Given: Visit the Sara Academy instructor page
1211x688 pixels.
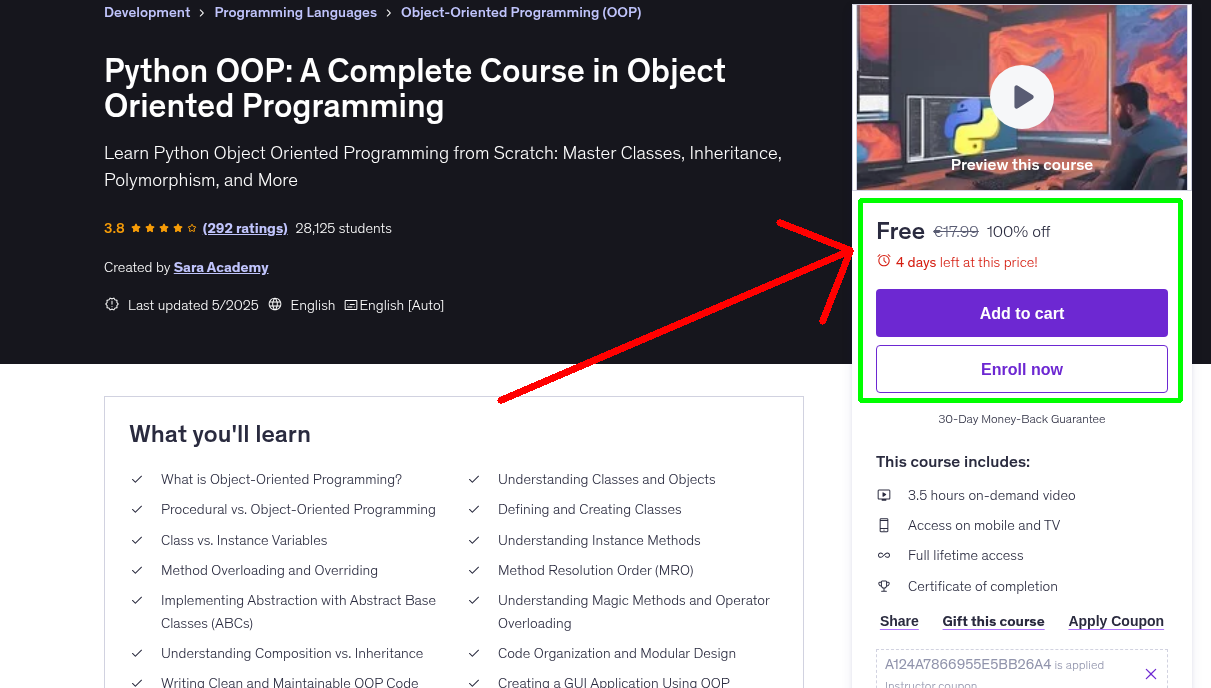Looking at the screenshot, I should [220, 267].
